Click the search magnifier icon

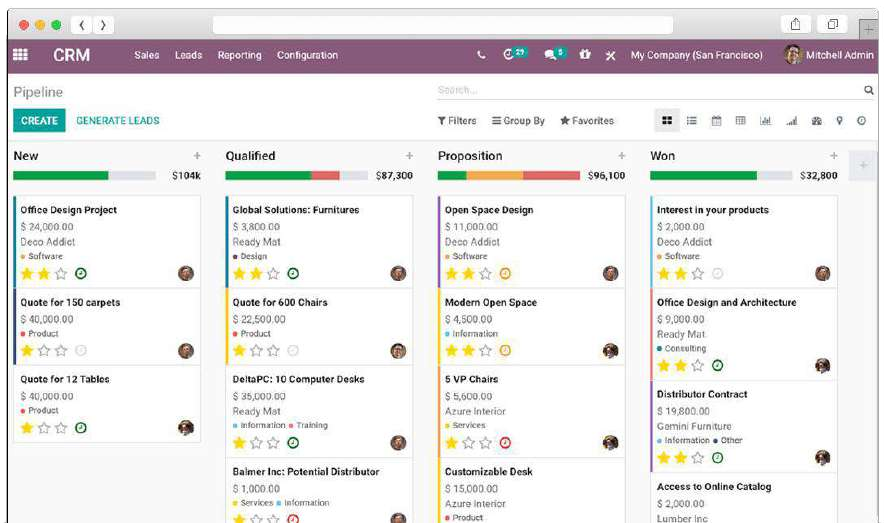click(868, 90)
